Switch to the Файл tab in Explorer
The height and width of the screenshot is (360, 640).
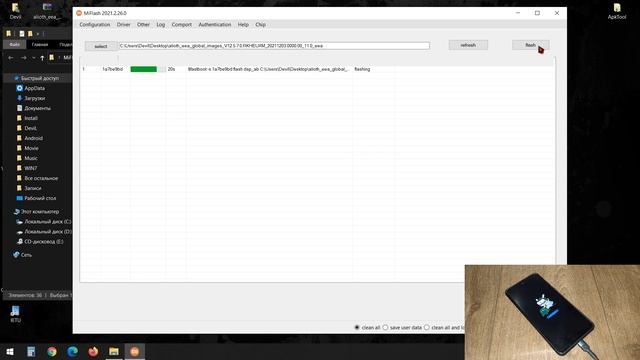click(x=15, y=44)
